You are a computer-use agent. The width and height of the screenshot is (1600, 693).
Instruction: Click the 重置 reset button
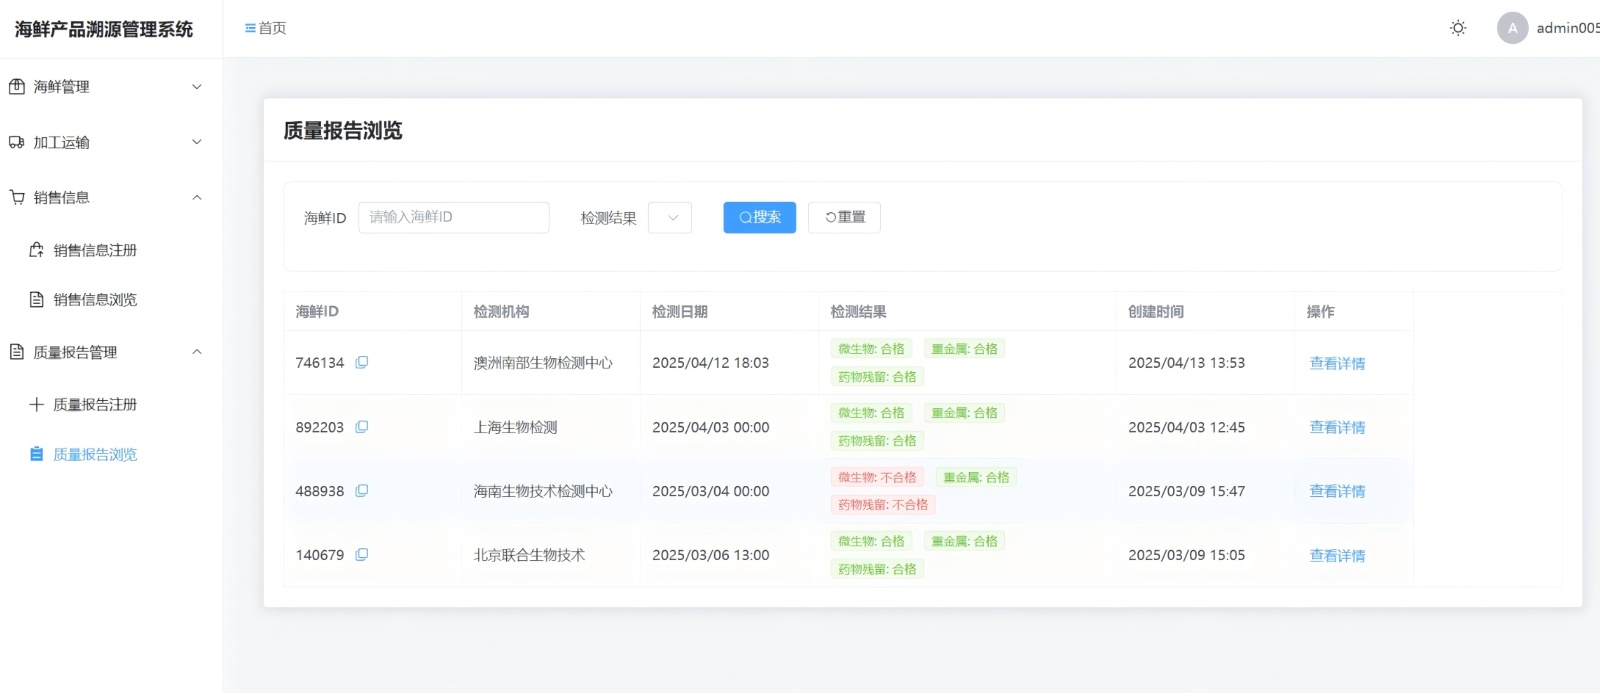pyautogui.click(x=844, y=217)
